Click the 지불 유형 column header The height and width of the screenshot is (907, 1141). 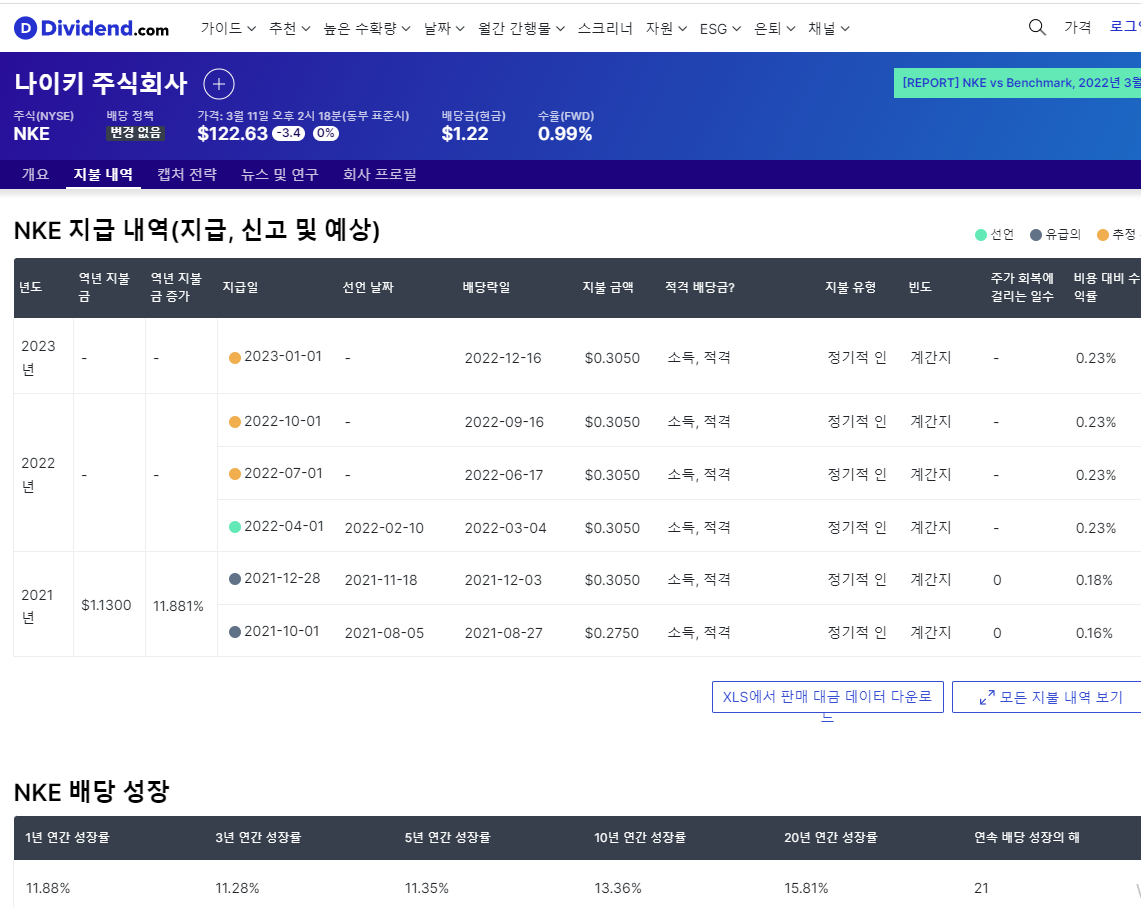850,288
